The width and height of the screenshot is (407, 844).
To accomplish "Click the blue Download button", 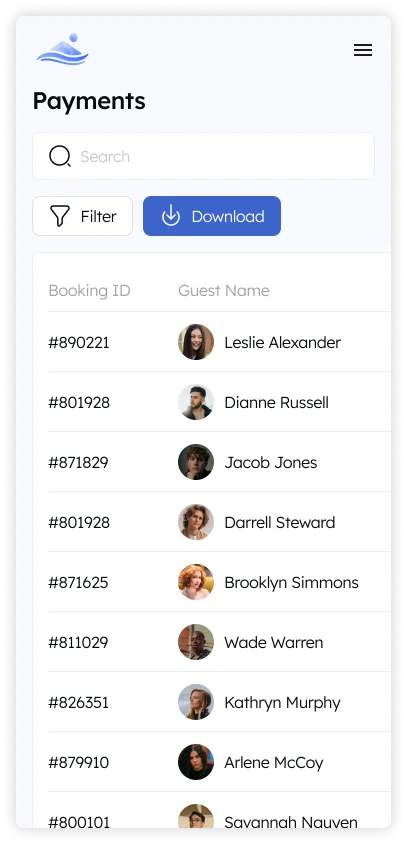I will [x=212, y=216].
